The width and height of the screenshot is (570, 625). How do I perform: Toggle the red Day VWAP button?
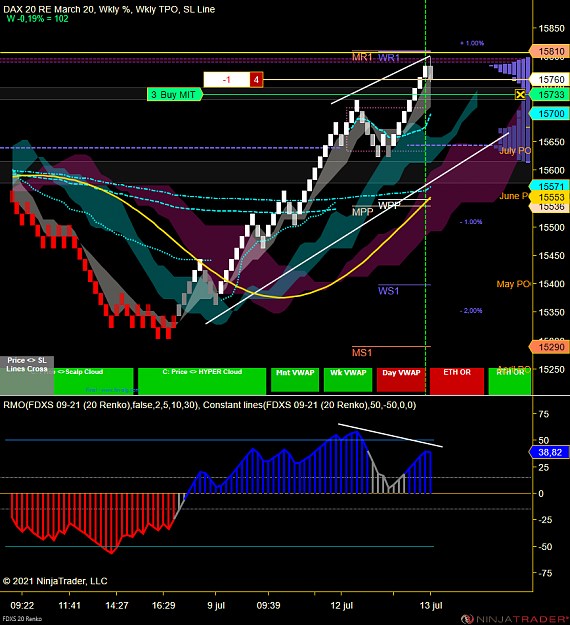pos(401,380)
